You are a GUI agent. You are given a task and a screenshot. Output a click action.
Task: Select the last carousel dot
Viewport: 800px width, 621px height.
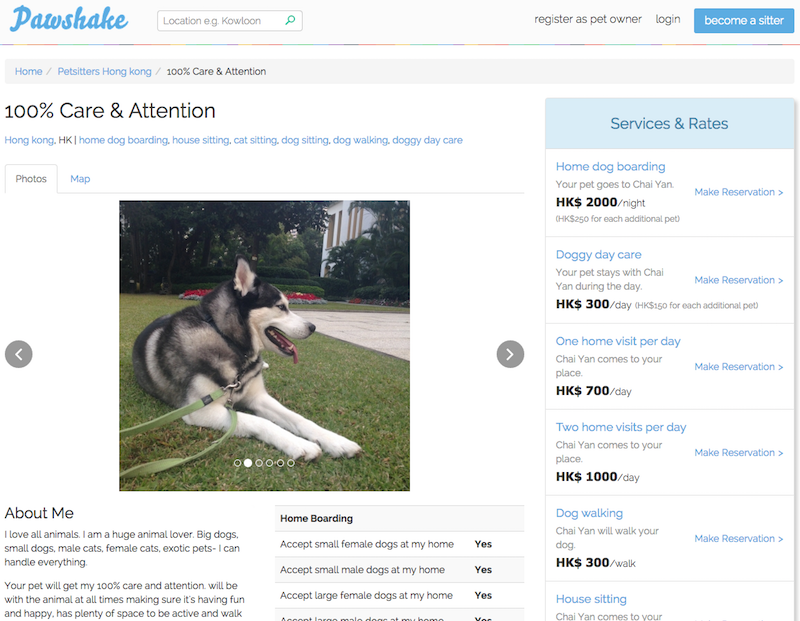(x=291, y=463)
